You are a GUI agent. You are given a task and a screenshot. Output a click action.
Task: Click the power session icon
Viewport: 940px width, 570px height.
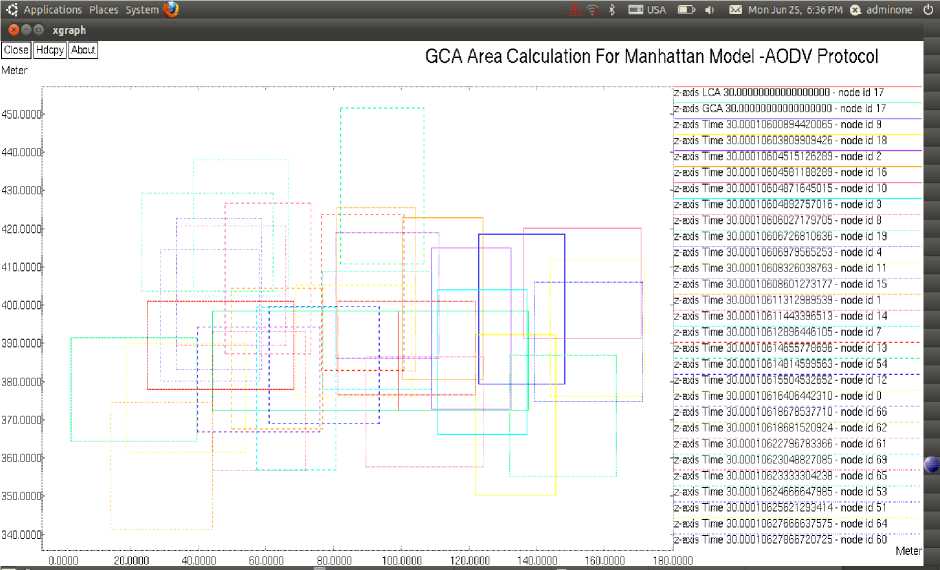click(x=928, y=10)
